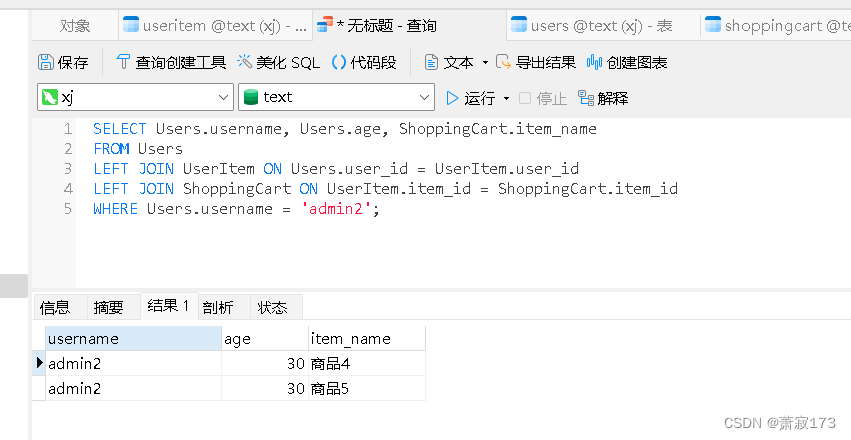Image resolution: width=851 pixels, height=440 pixels.
Task: Click line number 3 in the gutter
Action: (x=68, y=169)
